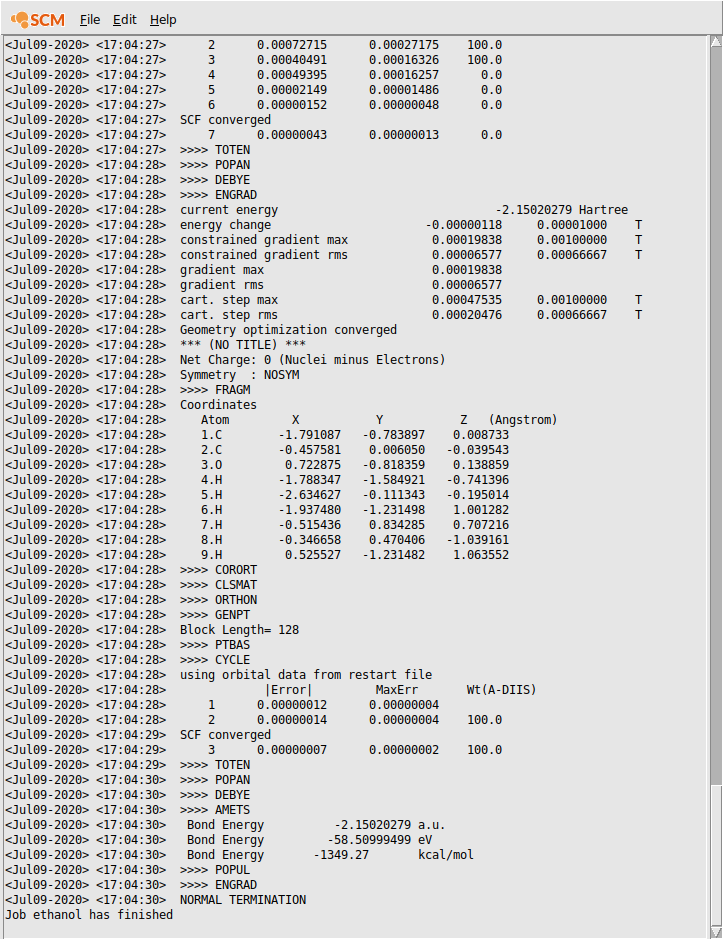Open the Help menu
Image resolution: width=723 pixels, height=939 pixels.
[163, 20]
